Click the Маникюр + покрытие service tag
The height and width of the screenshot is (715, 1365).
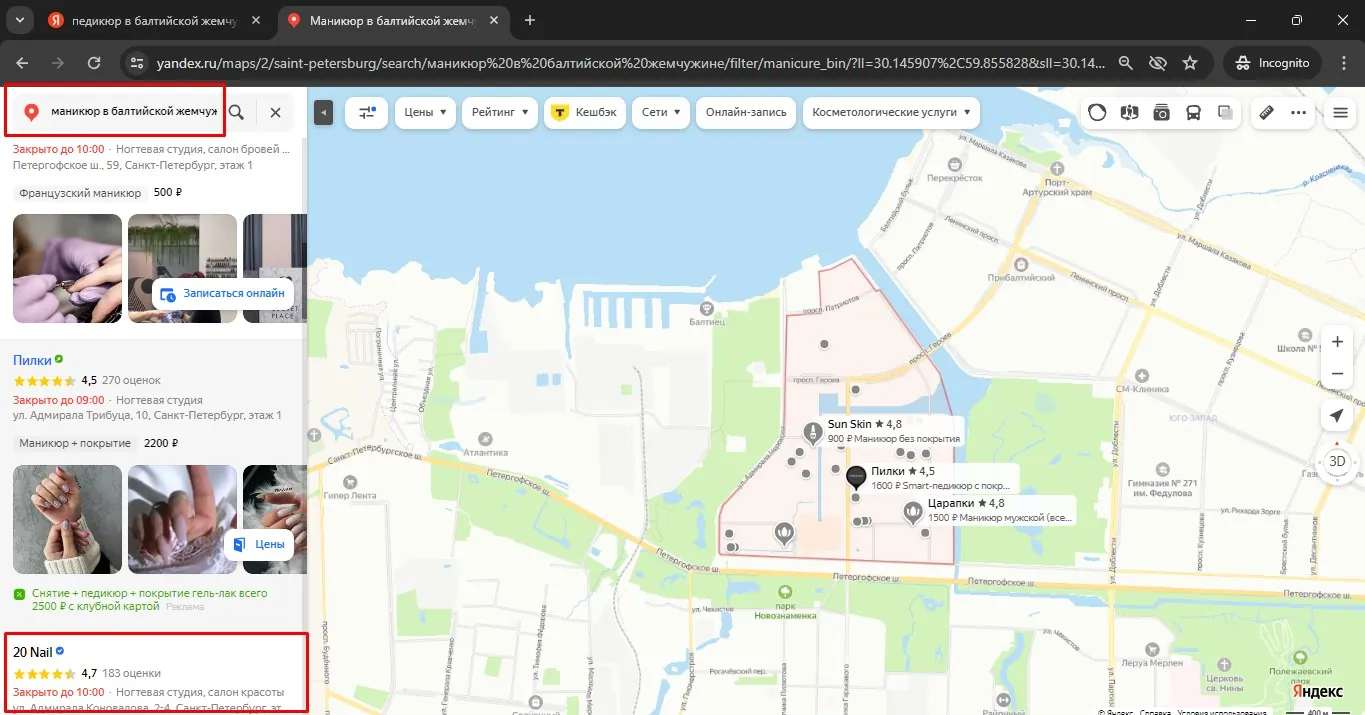pos(75,443)
